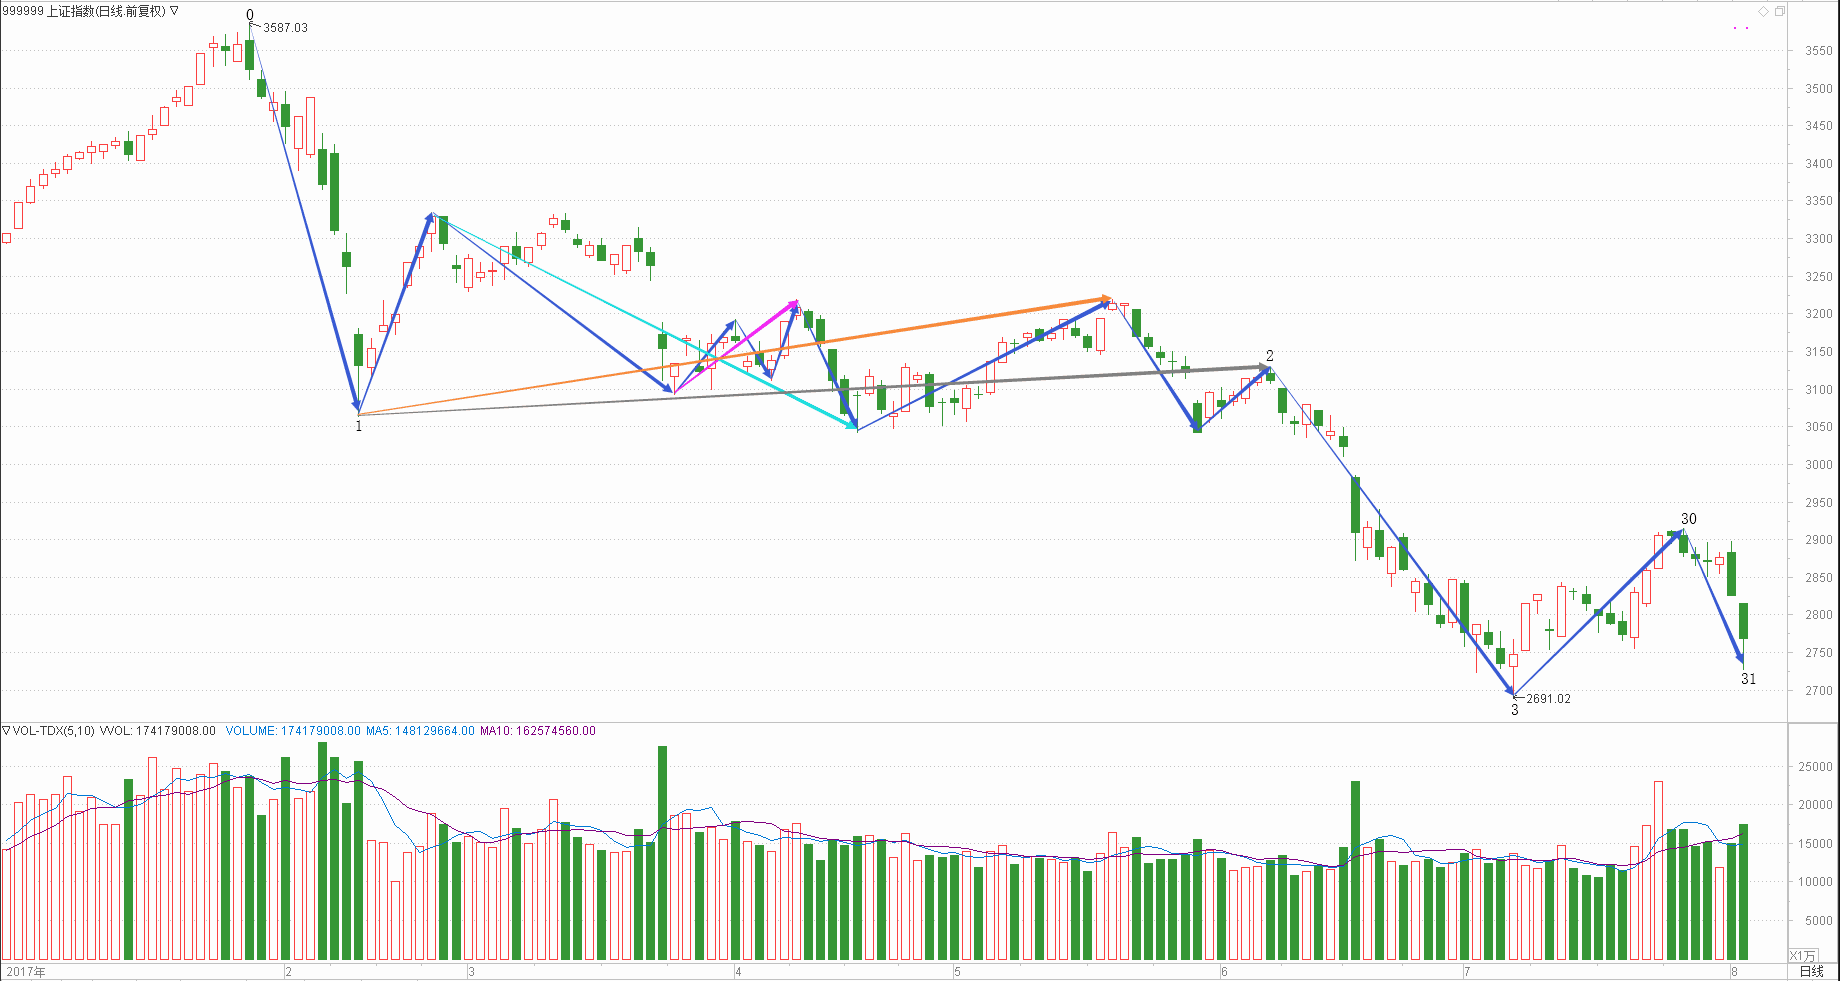Click the MA10 volume average text
The width and height of the screenshot is (1840, 981).
click(537, 731)
